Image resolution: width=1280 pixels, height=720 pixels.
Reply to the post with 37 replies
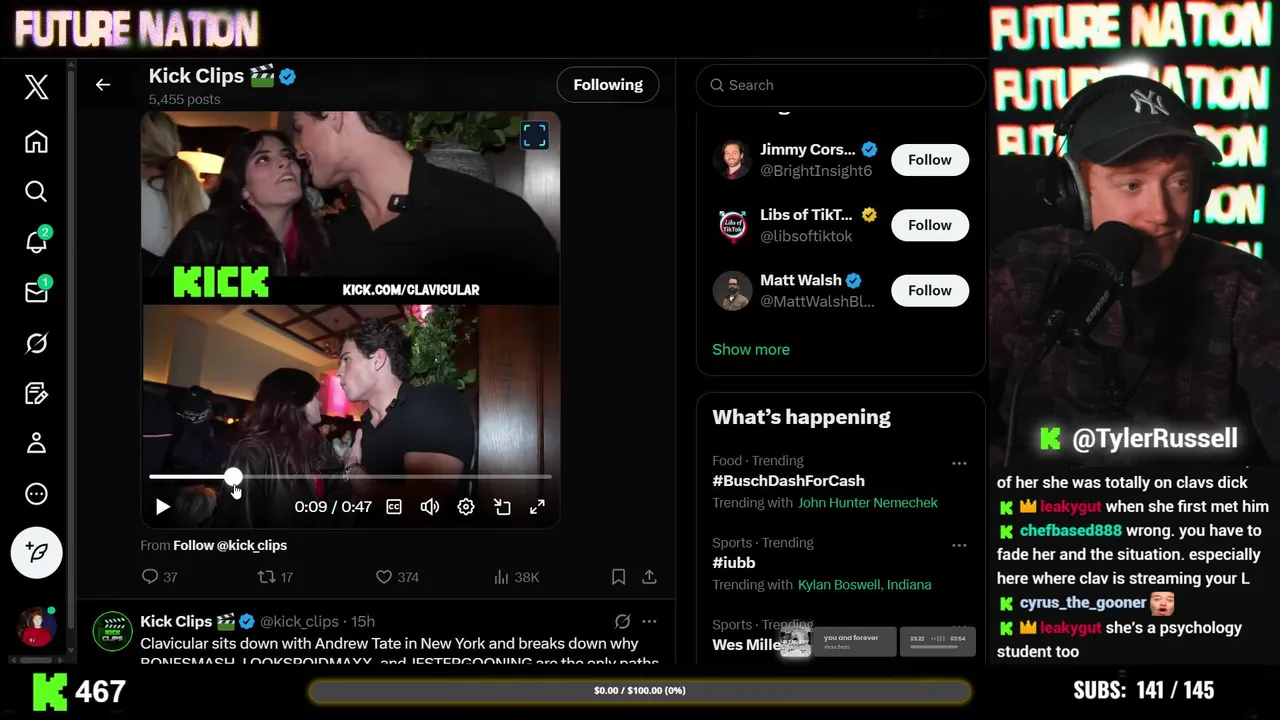click(x=160, y=577)
